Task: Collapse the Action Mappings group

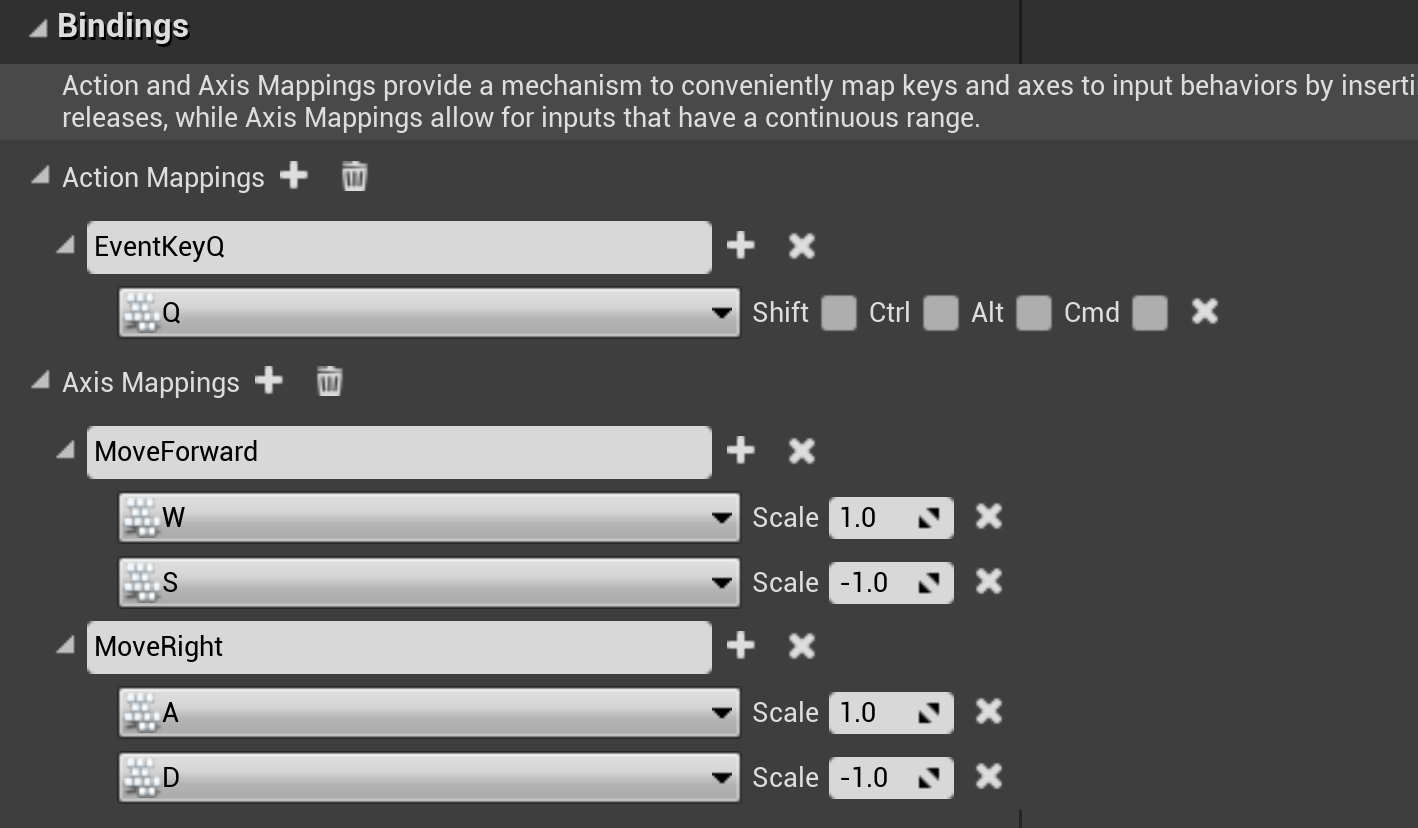Action: [40, 176]
